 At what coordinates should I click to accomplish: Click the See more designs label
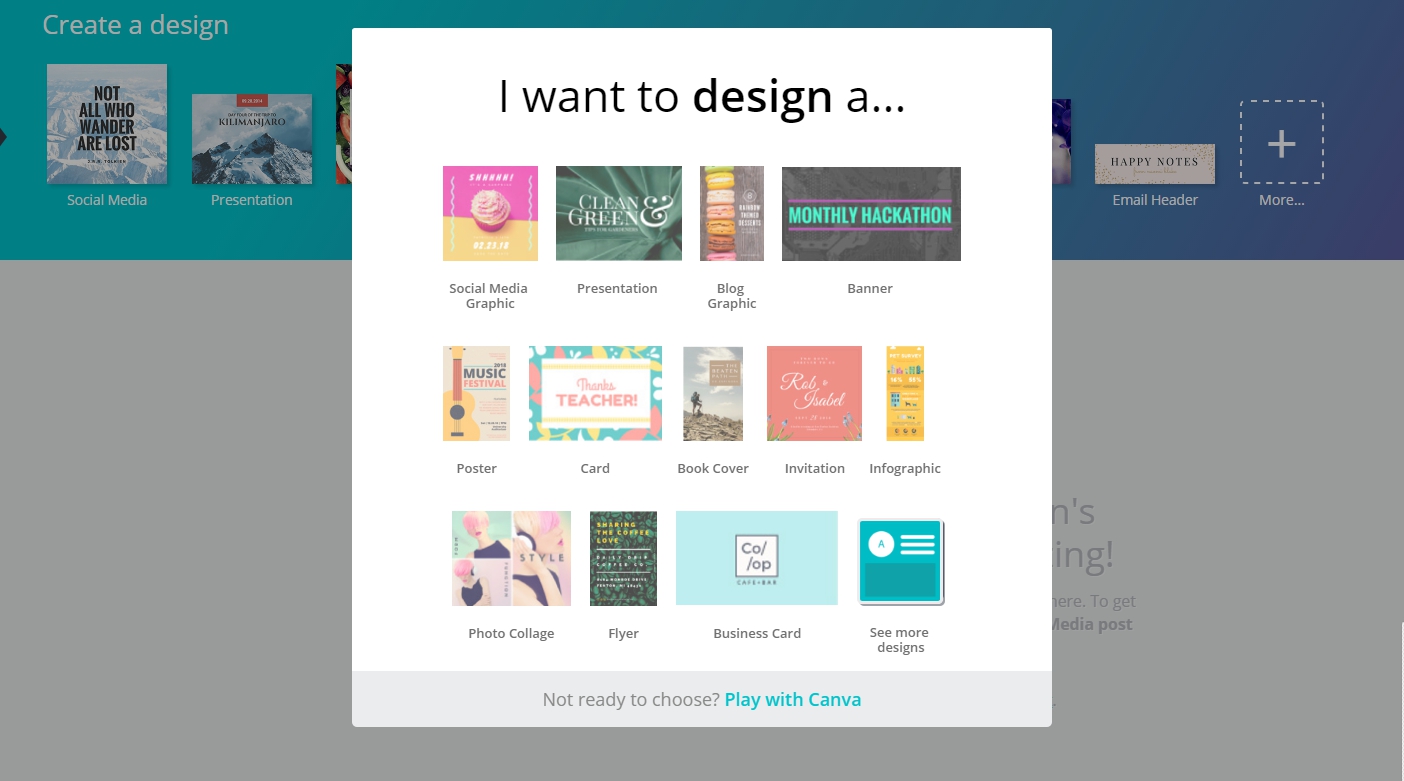tap(900, 640)
